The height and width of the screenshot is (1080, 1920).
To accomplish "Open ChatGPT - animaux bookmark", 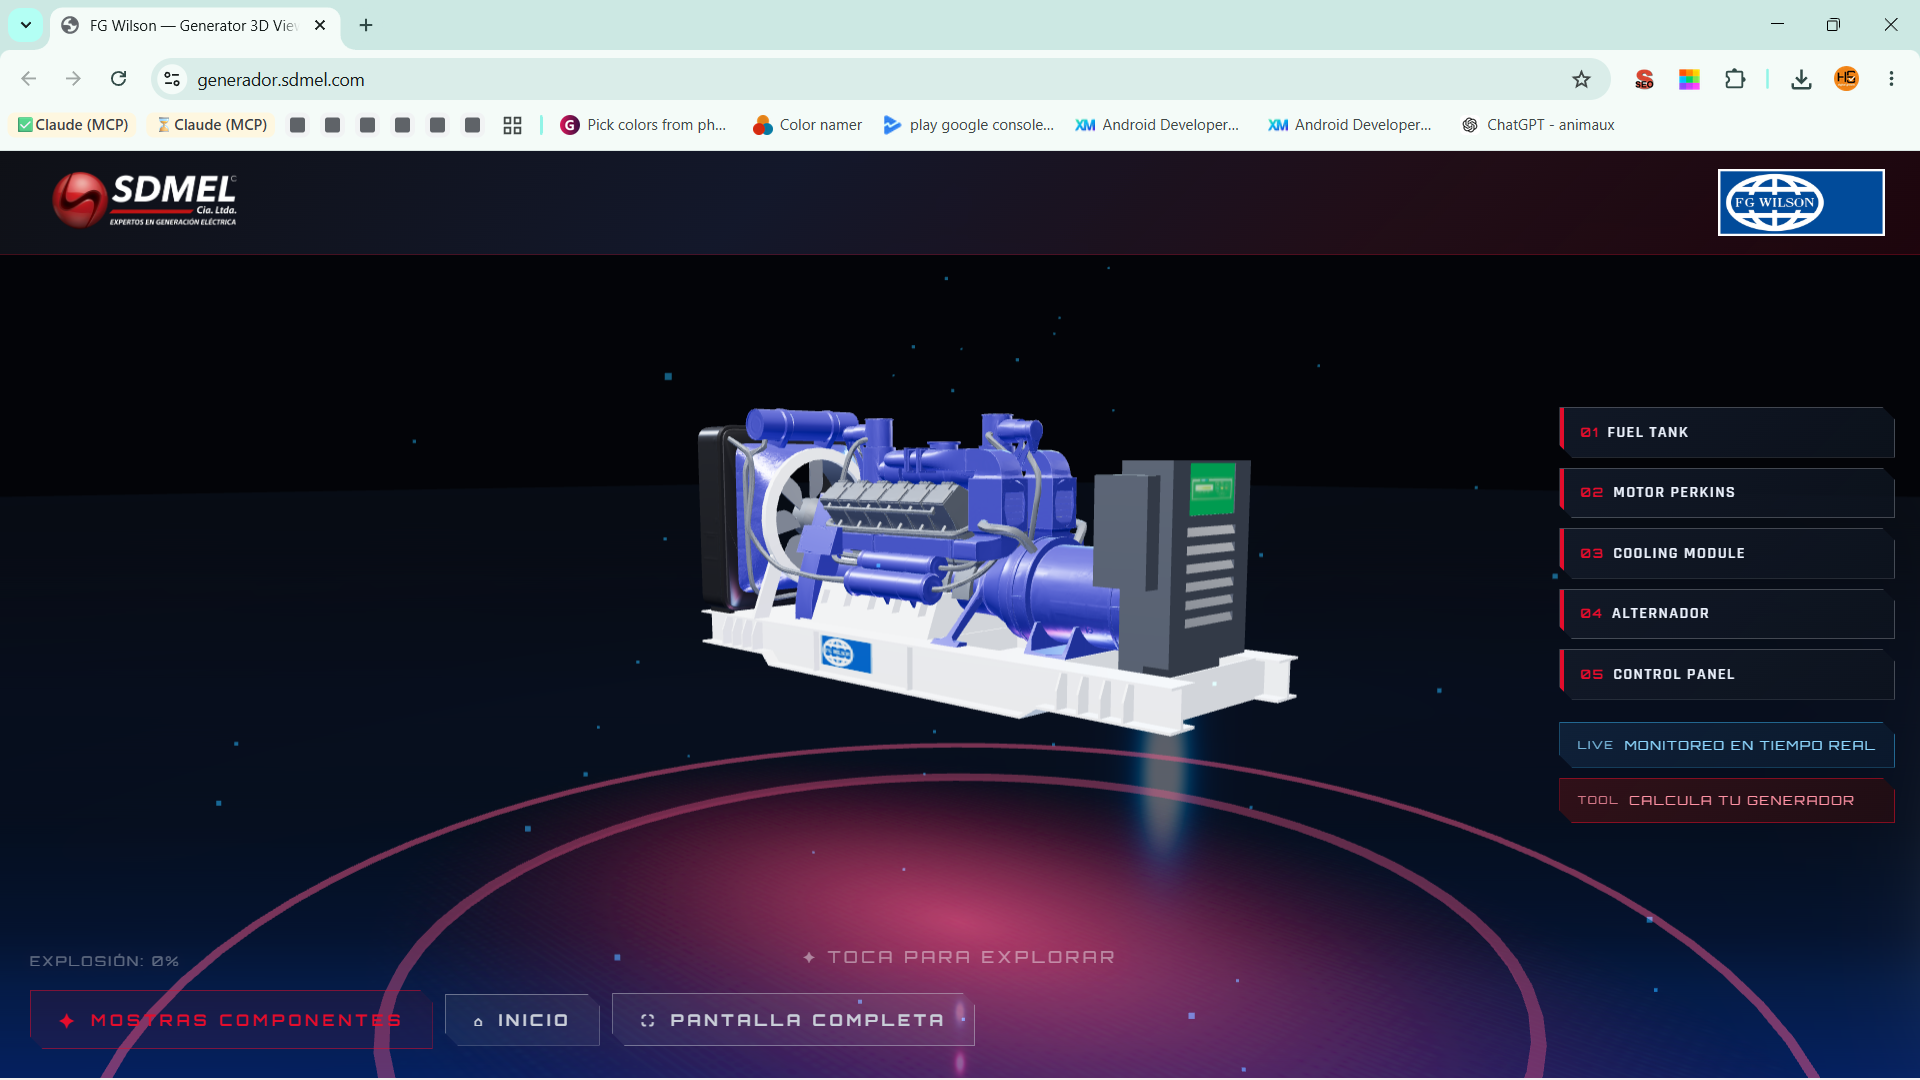I will tap(1538, 125).
